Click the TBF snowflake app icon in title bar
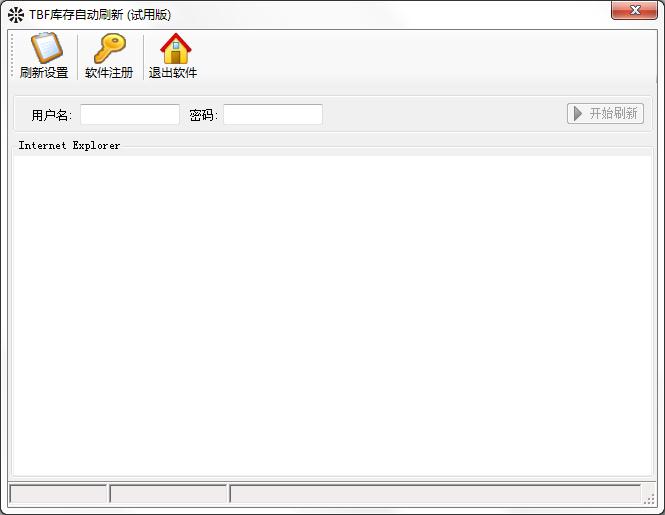665x515 pixels. coord(16,15)
